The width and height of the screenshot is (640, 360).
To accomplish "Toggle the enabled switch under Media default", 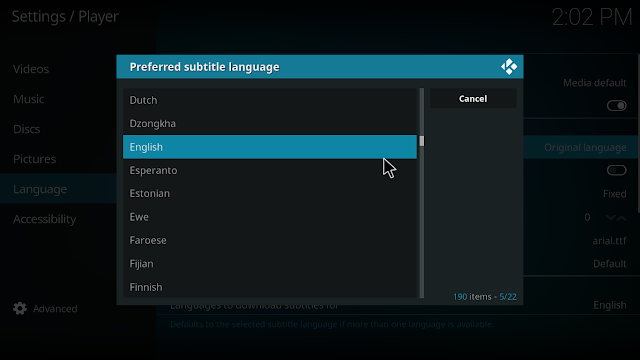I will 616,106.
